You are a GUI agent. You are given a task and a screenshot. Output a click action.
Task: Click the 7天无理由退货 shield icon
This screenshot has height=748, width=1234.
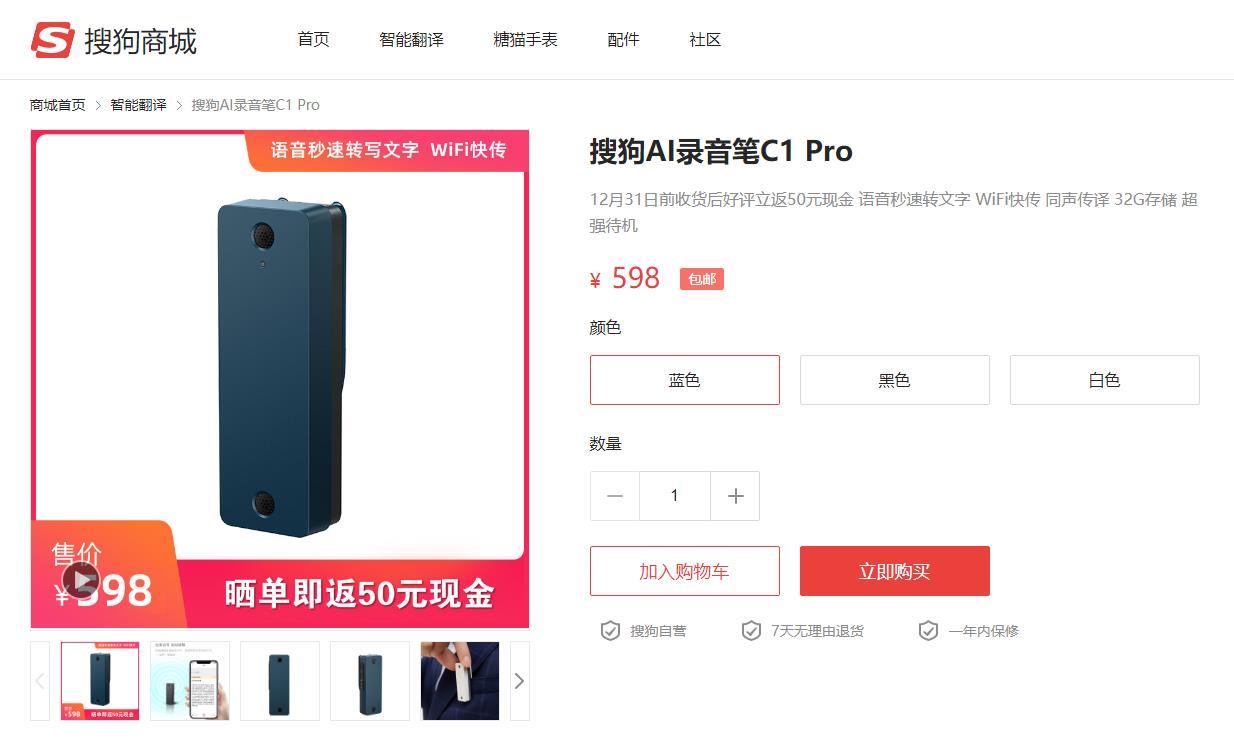[751, 631]
